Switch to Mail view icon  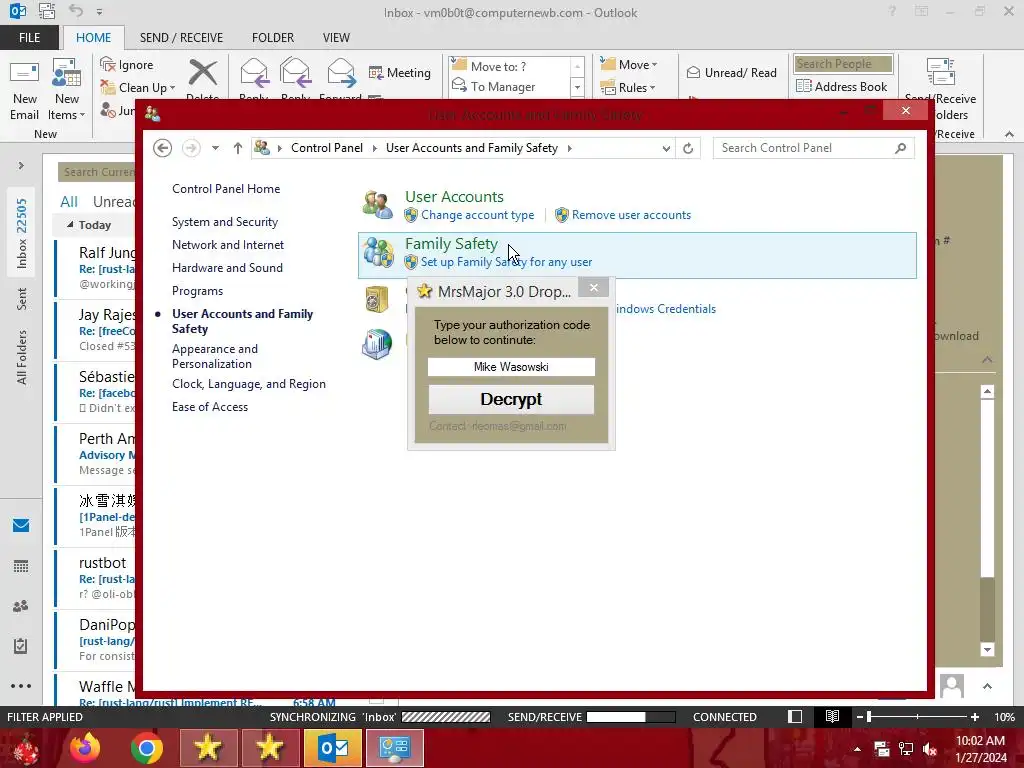pyautogui.click(x=21, y=526)
